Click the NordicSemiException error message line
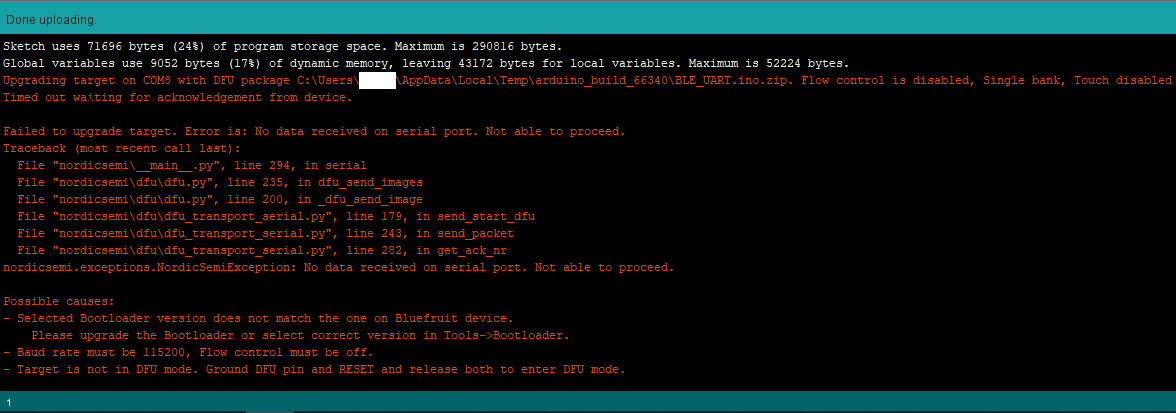The width and height of the screenshot is (1176, 413). pyautogui.click(x=338, y=267)
